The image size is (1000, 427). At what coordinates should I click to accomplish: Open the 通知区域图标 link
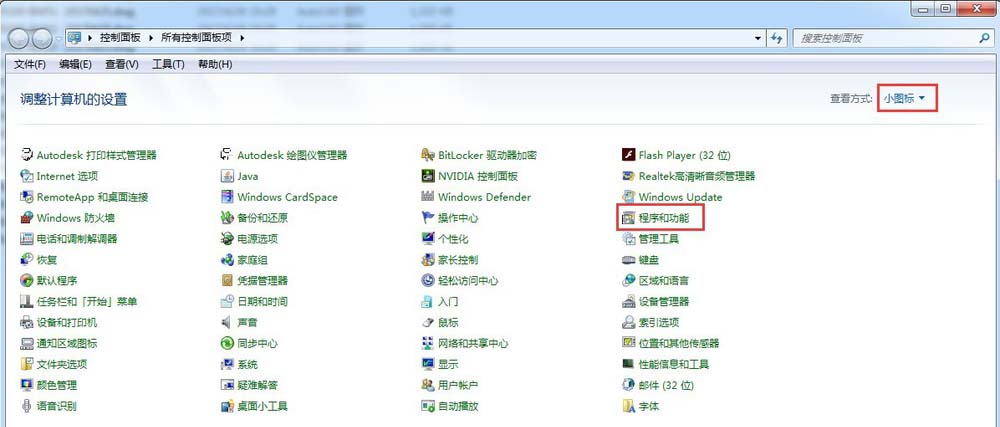(x=67, y=344)
